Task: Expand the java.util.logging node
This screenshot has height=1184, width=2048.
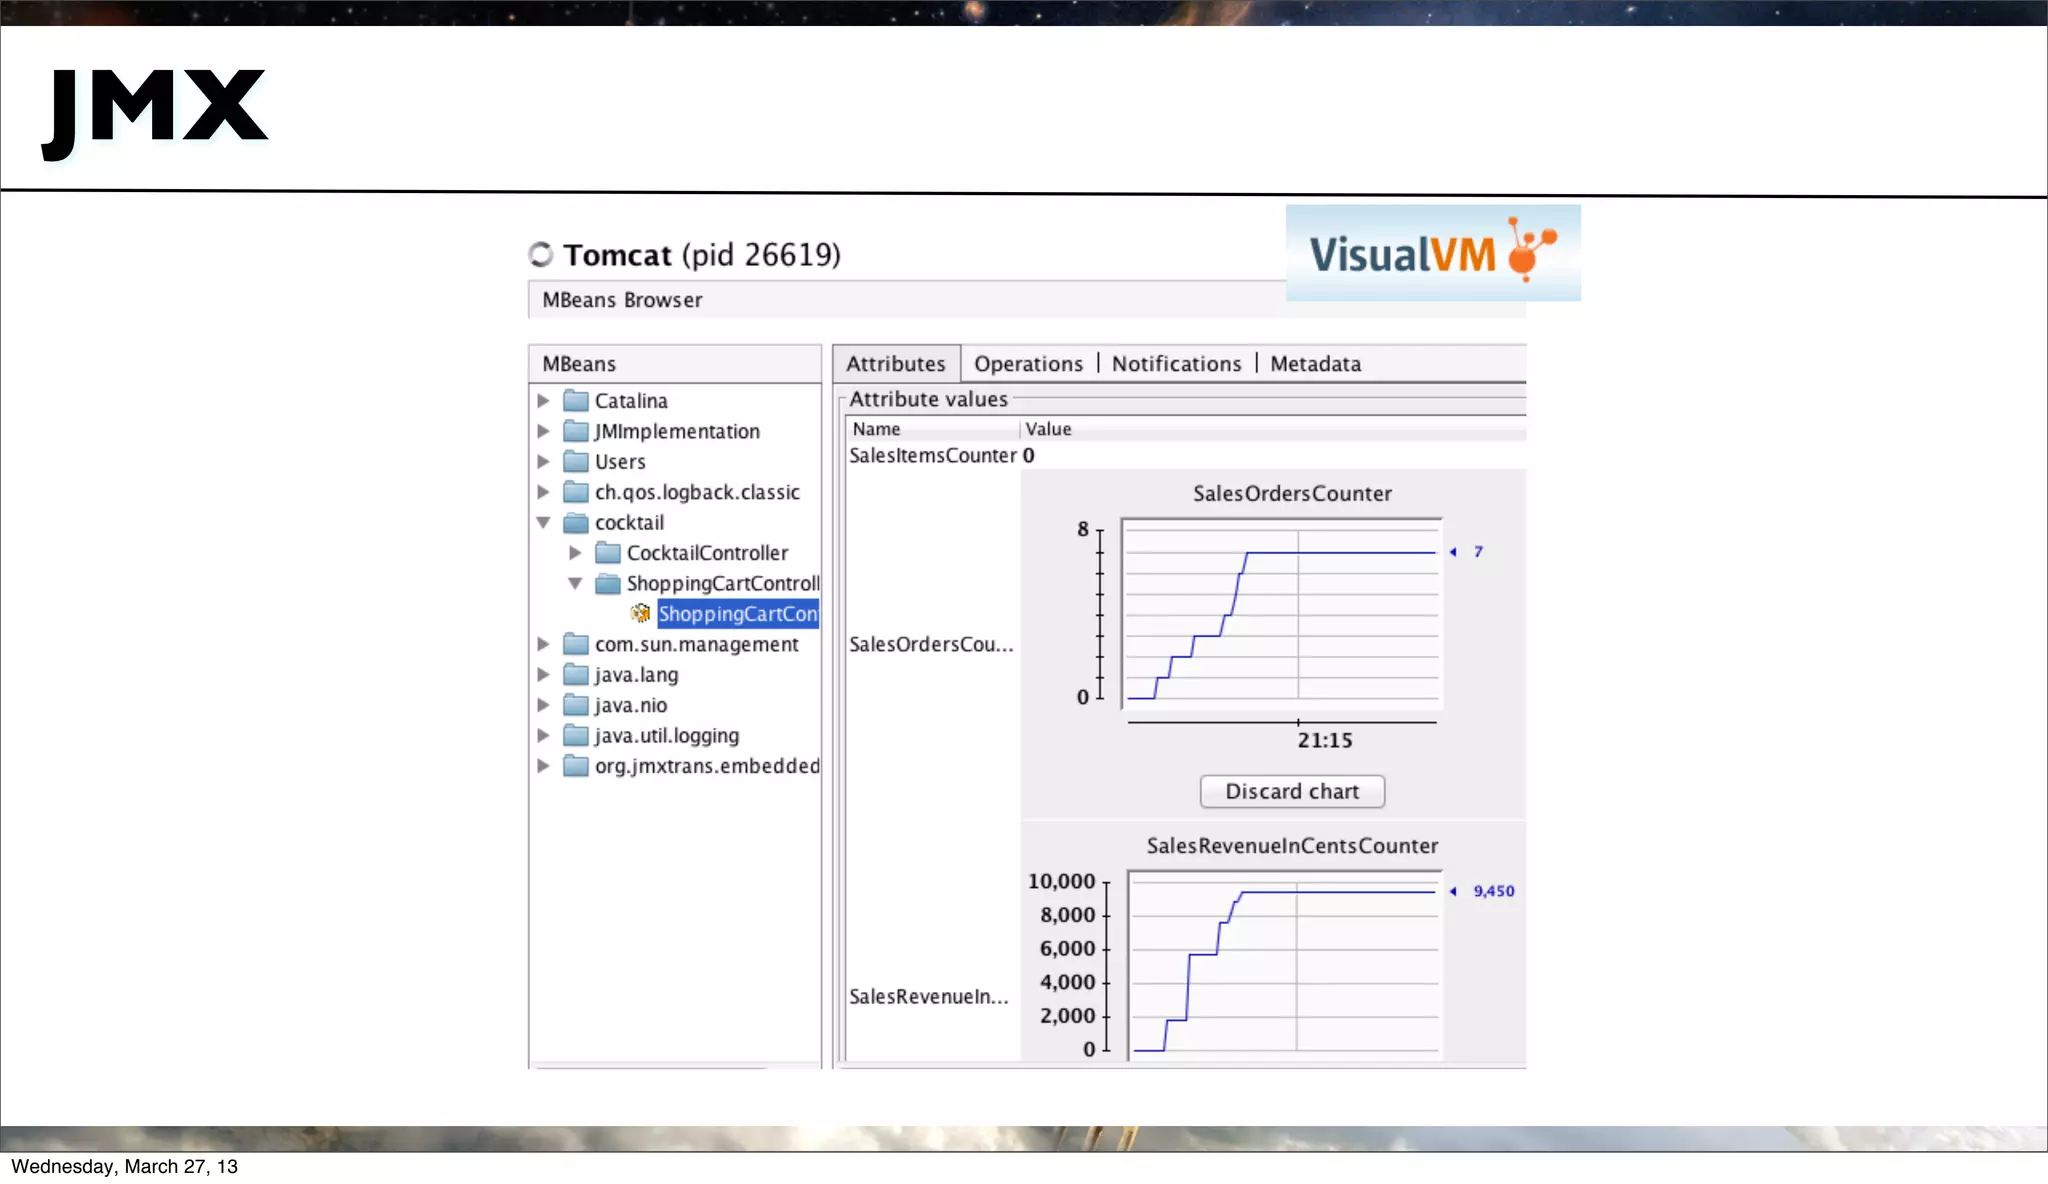Action: [x=543, y=736]
